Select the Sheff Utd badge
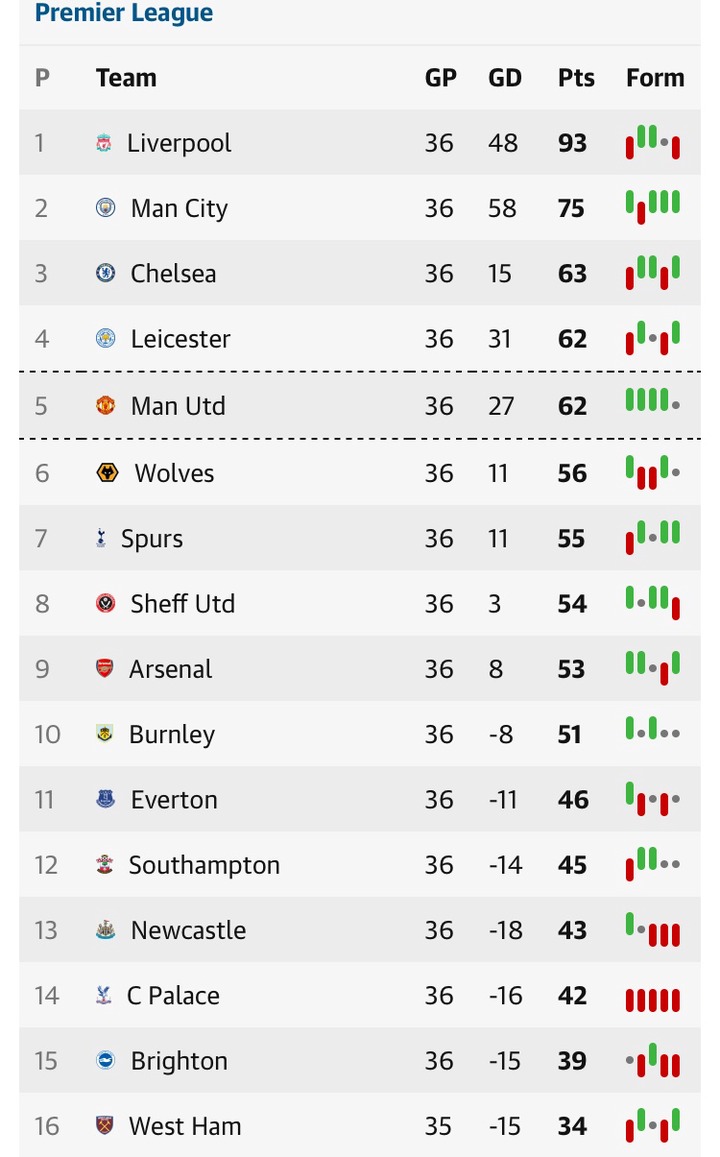 pyautogui.click(x=105, y=604)
